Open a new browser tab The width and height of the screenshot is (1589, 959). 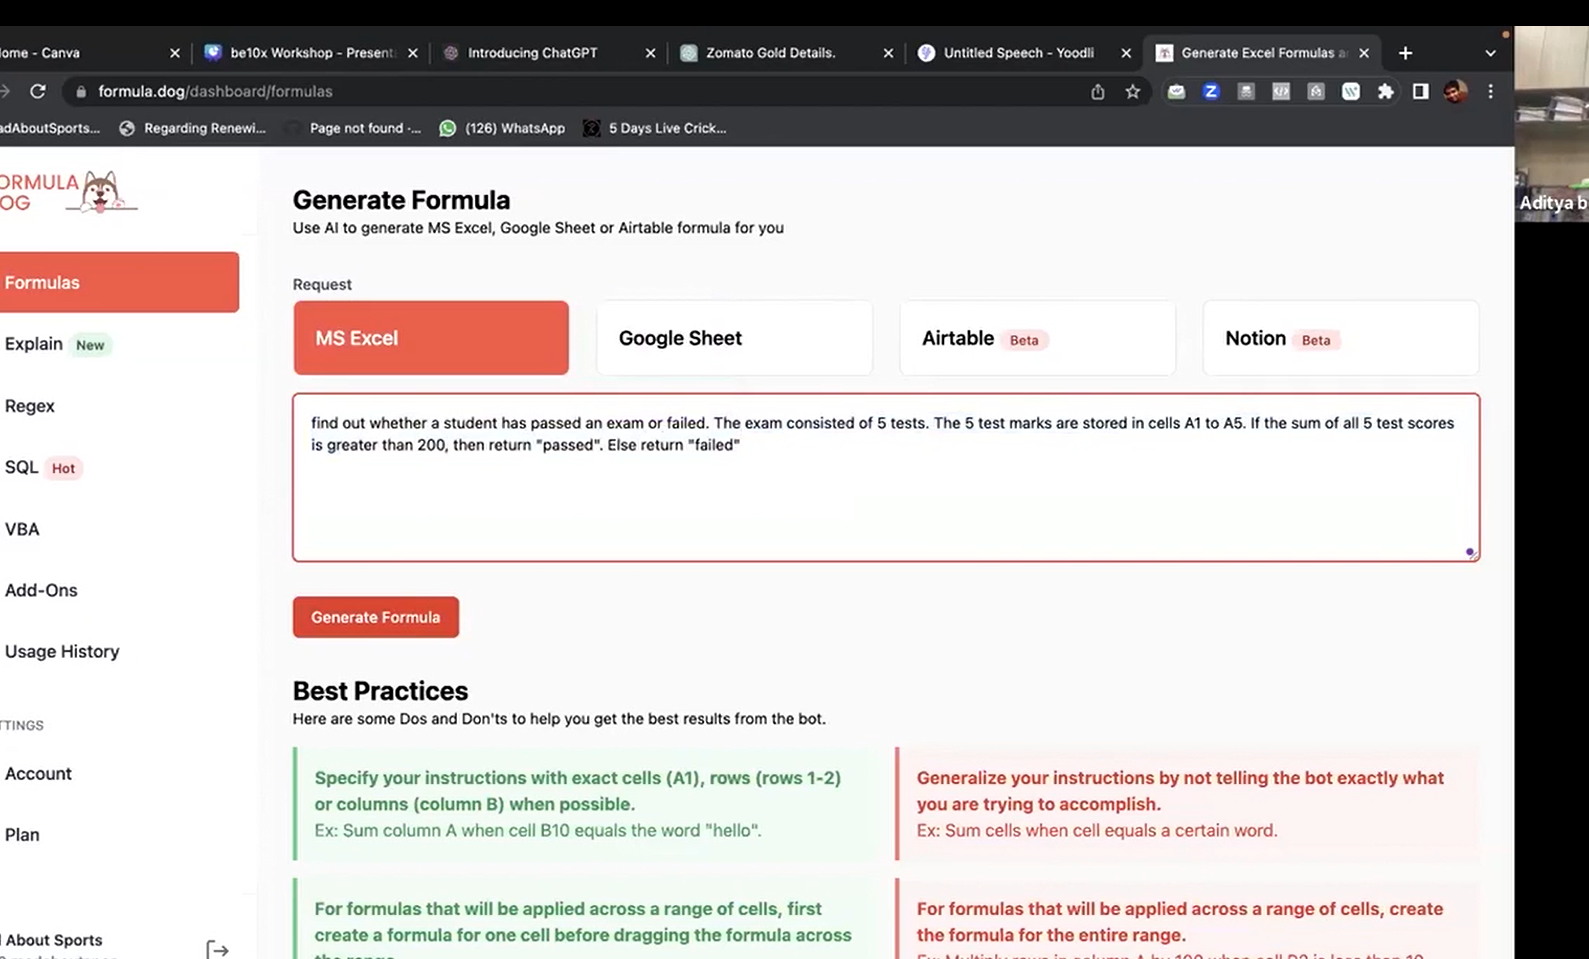[1405, 53]
